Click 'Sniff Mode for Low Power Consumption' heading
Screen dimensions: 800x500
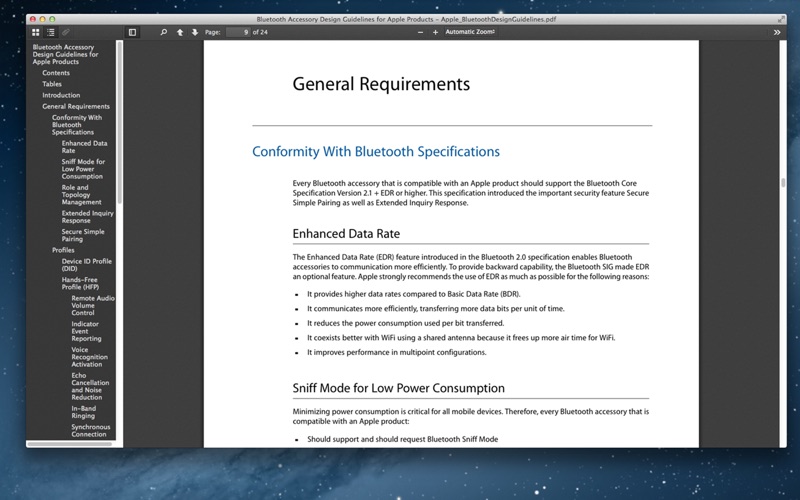[398, 388]
